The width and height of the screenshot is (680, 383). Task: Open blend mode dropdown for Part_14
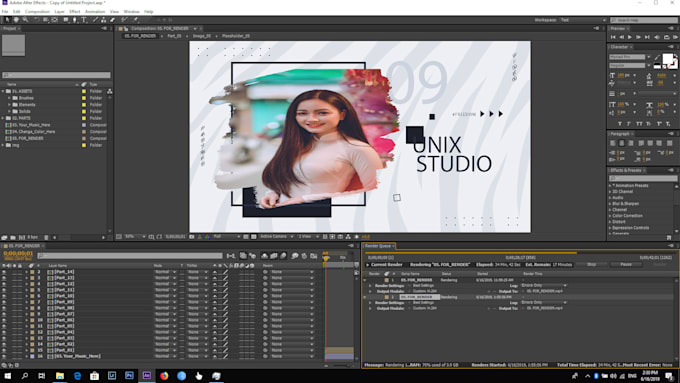pos(165,272)
